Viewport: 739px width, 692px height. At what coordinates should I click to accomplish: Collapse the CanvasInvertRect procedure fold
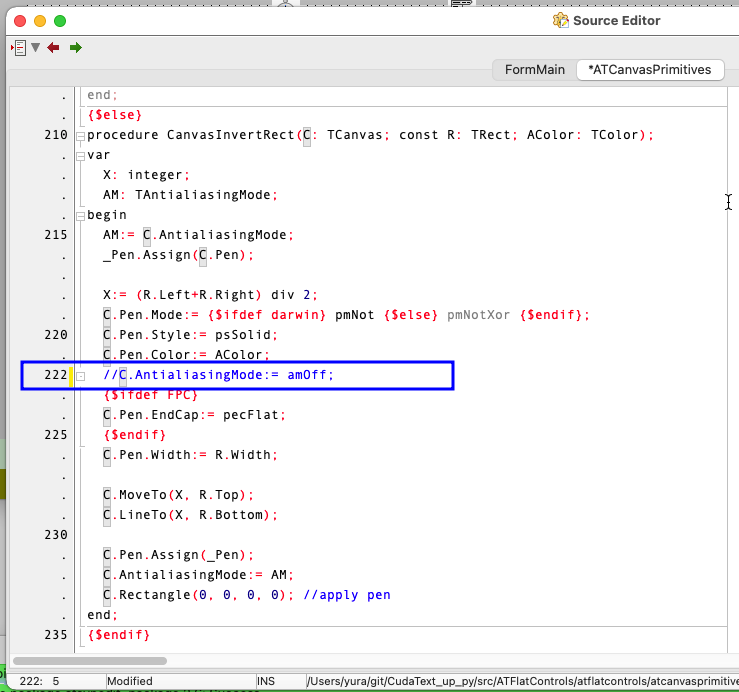tap(81, 136)
